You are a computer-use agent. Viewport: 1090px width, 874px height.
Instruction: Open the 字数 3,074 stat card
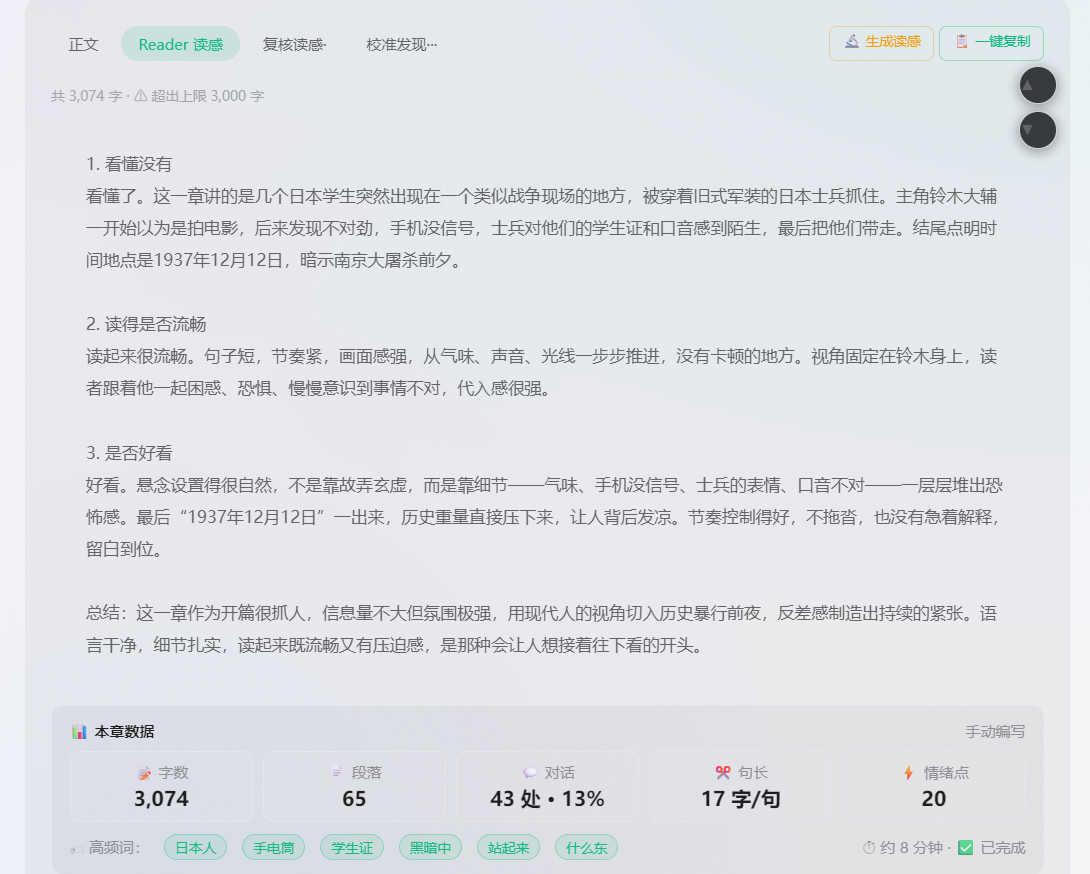(x=161, y=786)
